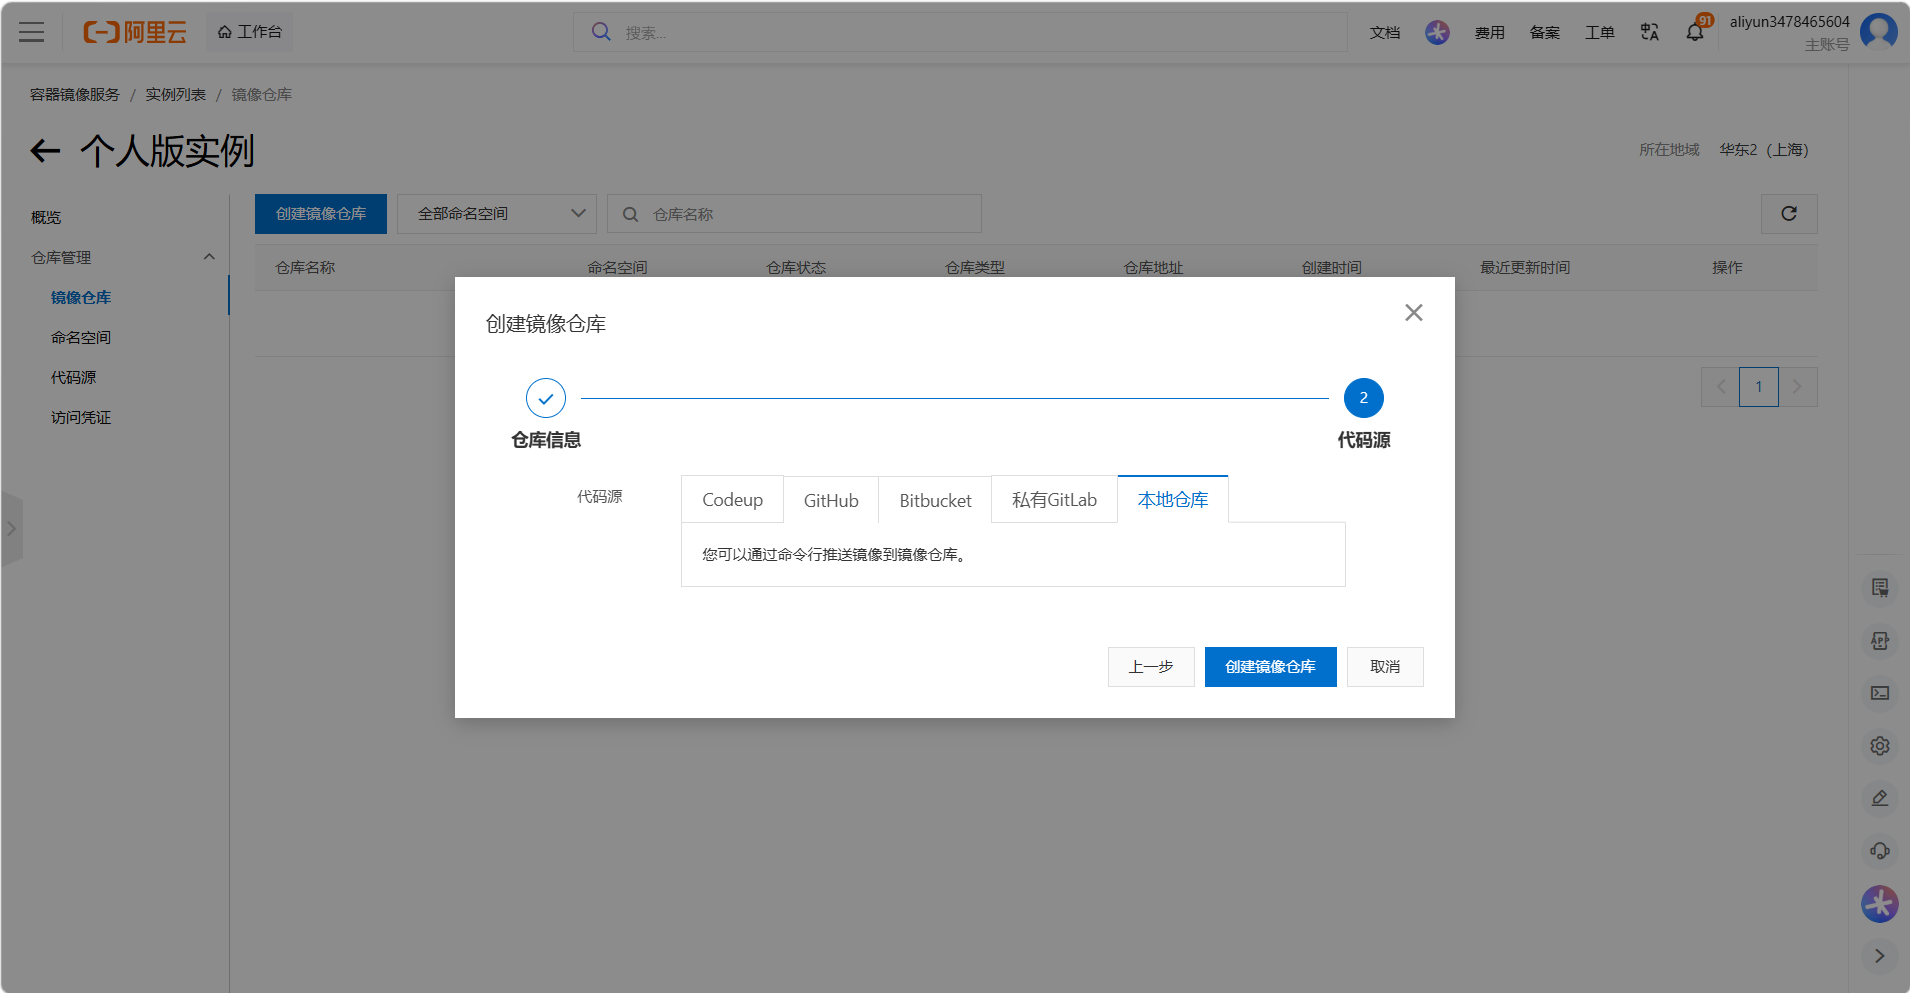Focus the 仓库名称 search field
Viewport: 1910px width, 993px height.
(794, 214)
